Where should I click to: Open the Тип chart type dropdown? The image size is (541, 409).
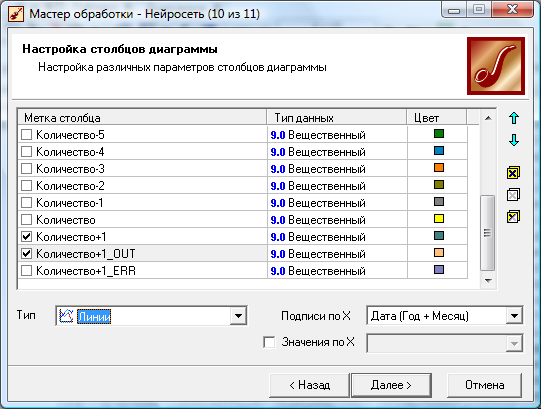(238, 316)
